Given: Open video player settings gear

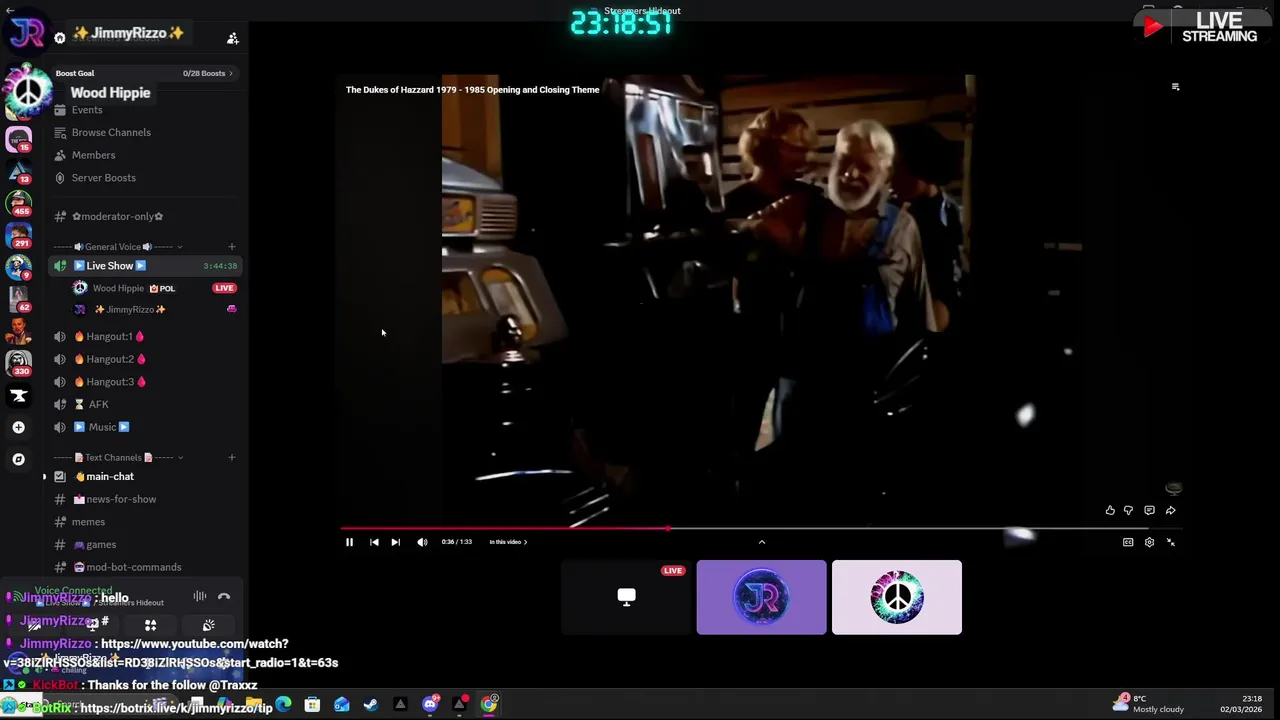Looking at the screenshot, I should tap(1149, 542).
